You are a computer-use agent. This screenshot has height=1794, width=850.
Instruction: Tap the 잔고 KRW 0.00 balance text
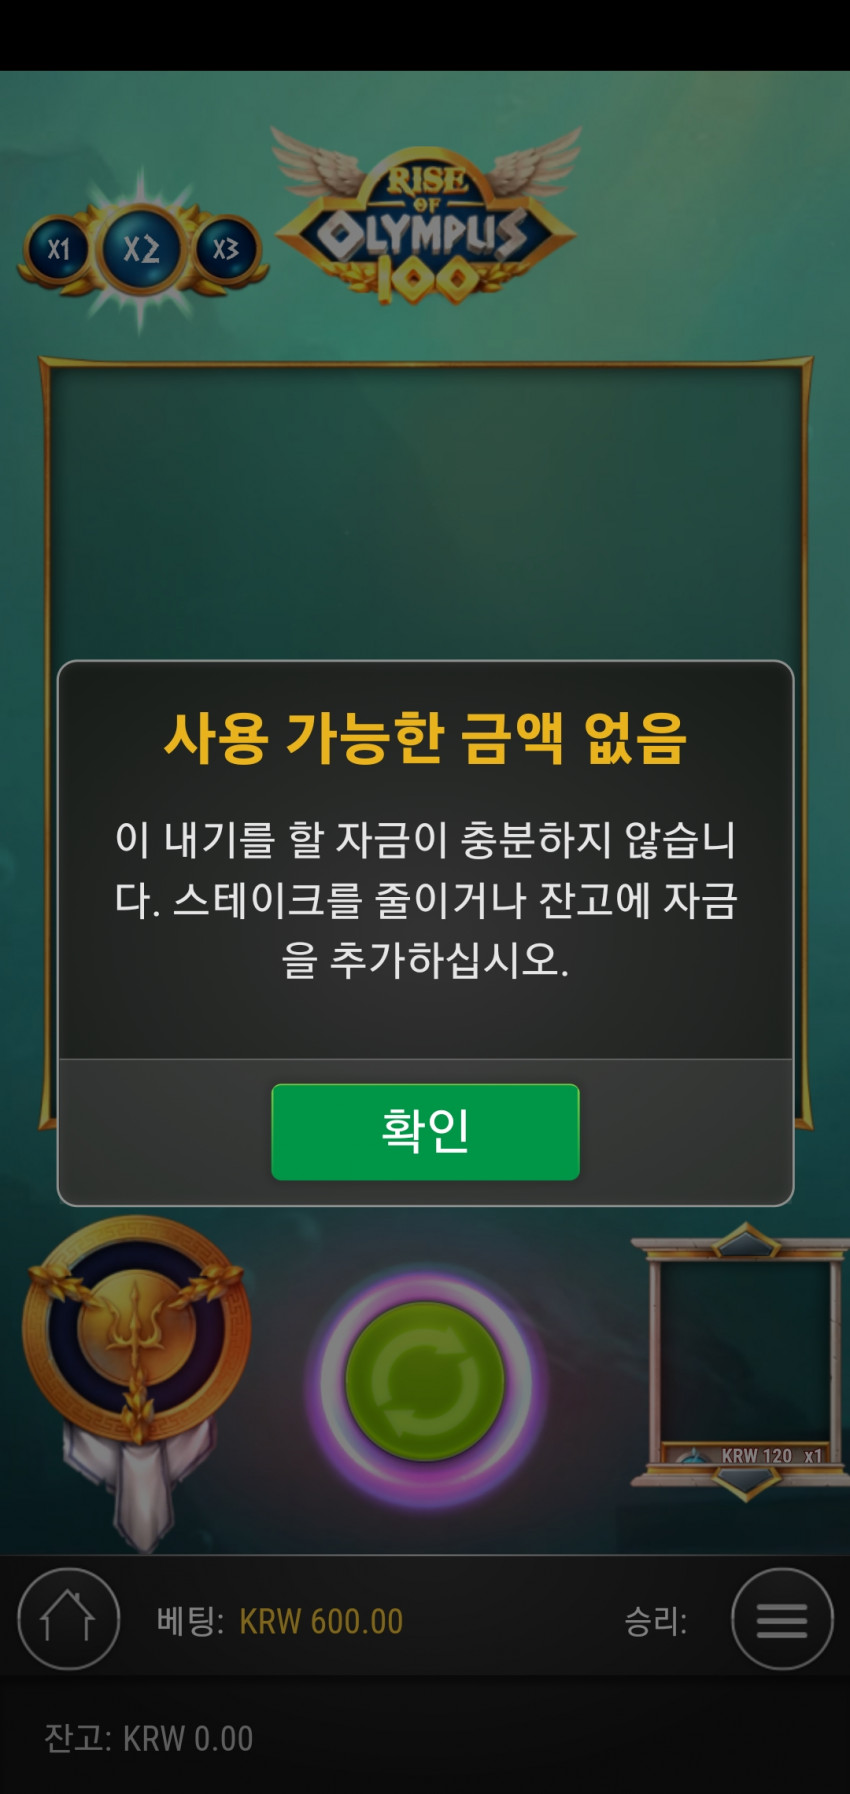point(148,1738)
